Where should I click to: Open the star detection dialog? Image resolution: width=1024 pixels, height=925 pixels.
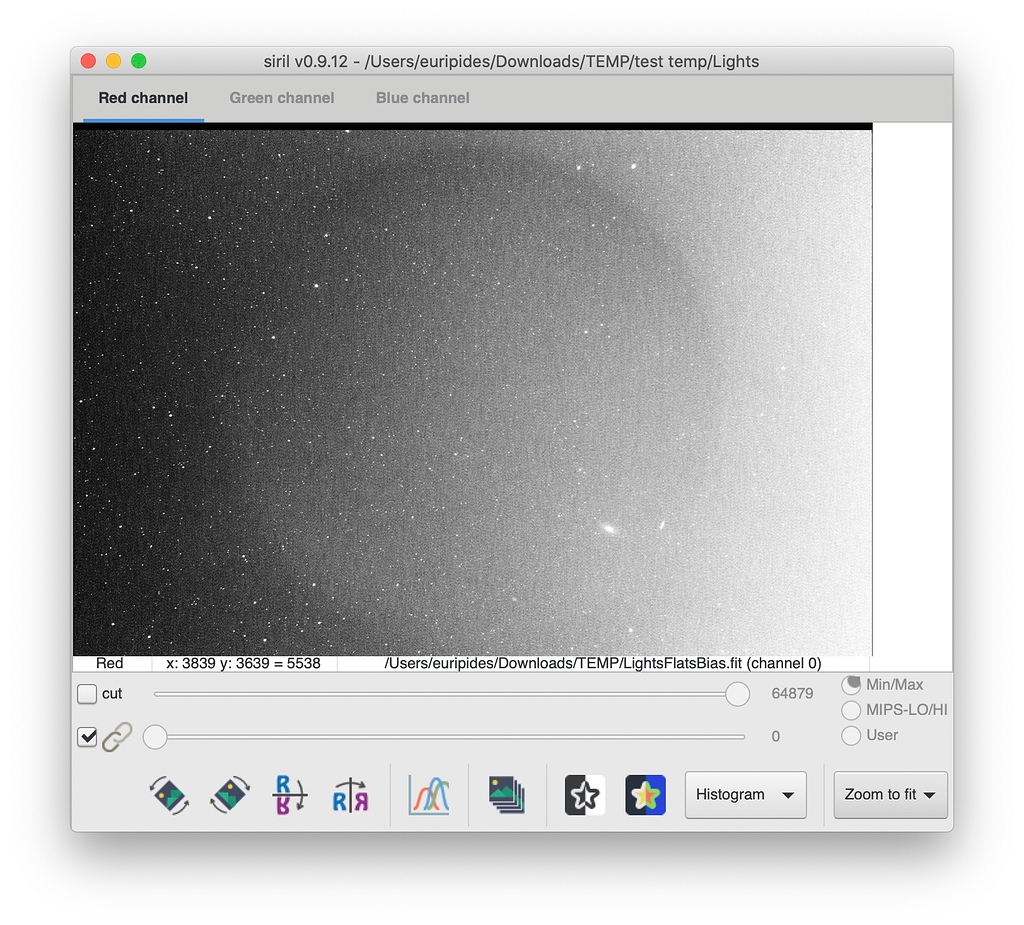coord(584,795)
